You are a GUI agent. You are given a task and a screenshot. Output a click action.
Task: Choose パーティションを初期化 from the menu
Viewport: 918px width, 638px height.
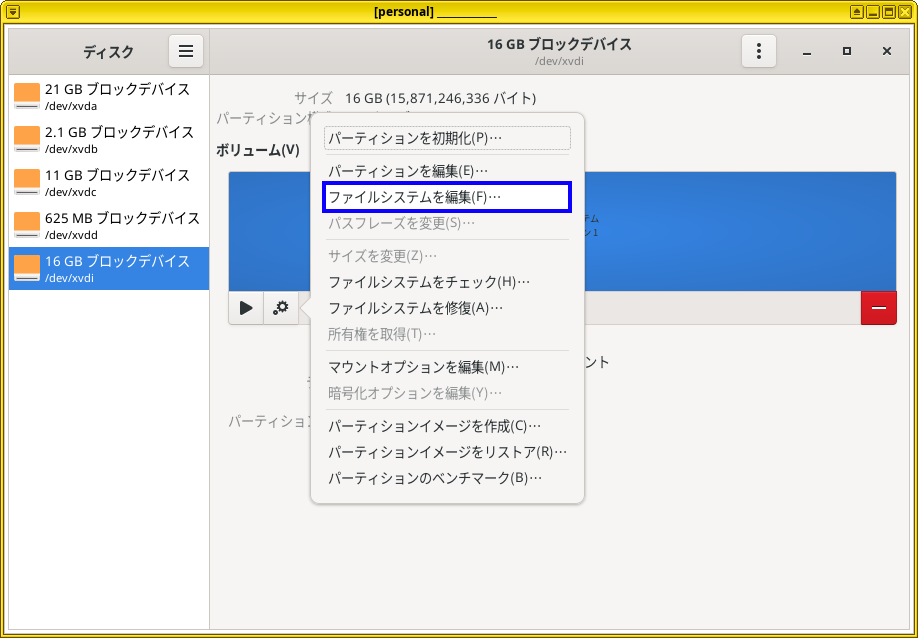coord(444,137)
